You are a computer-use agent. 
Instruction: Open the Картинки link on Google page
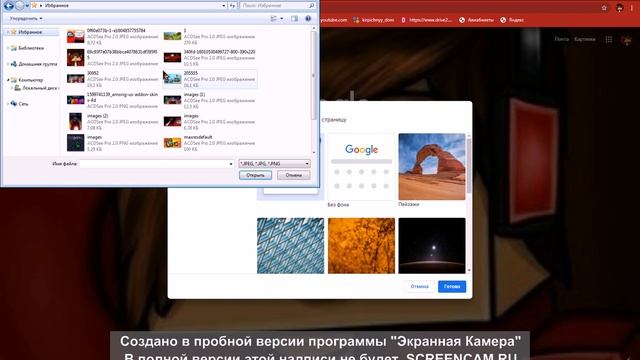coord(584,39)
